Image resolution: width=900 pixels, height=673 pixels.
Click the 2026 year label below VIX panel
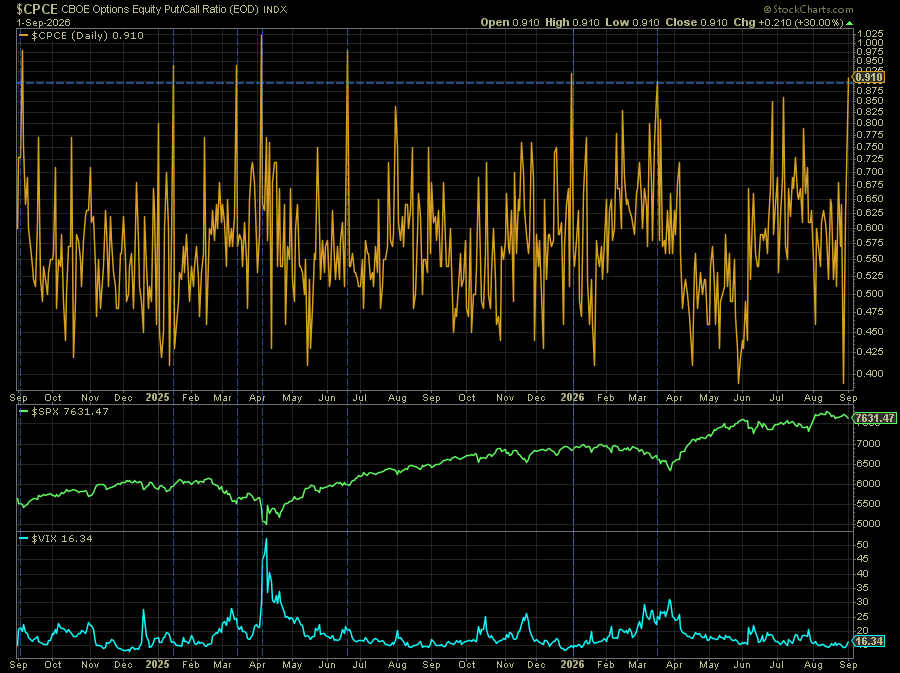pyautogui.click(x=572, y=664)
